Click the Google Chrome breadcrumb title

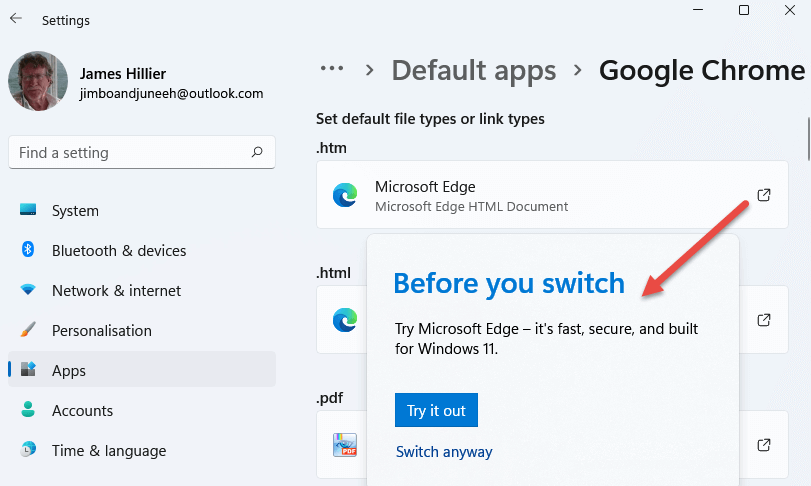[x=702, y=70]
